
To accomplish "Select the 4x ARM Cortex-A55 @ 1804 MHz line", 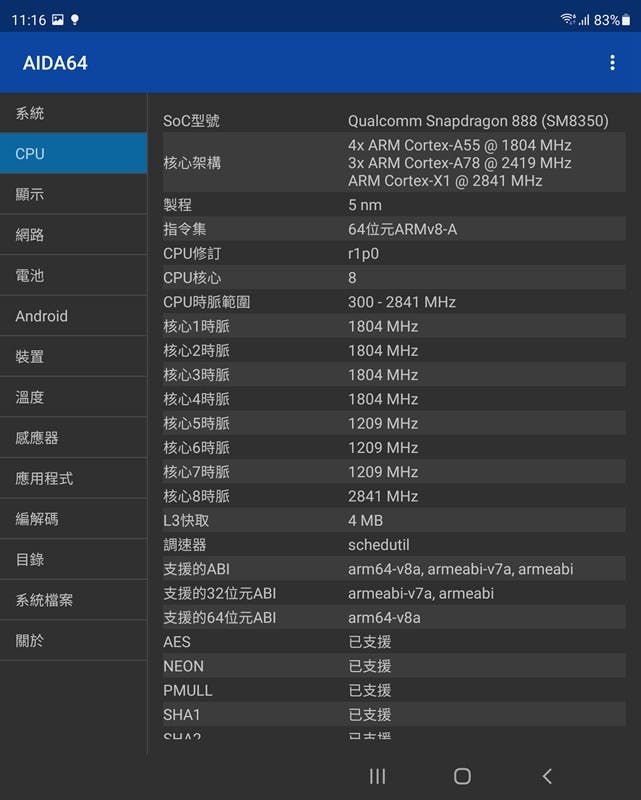I will coord(460,145).
